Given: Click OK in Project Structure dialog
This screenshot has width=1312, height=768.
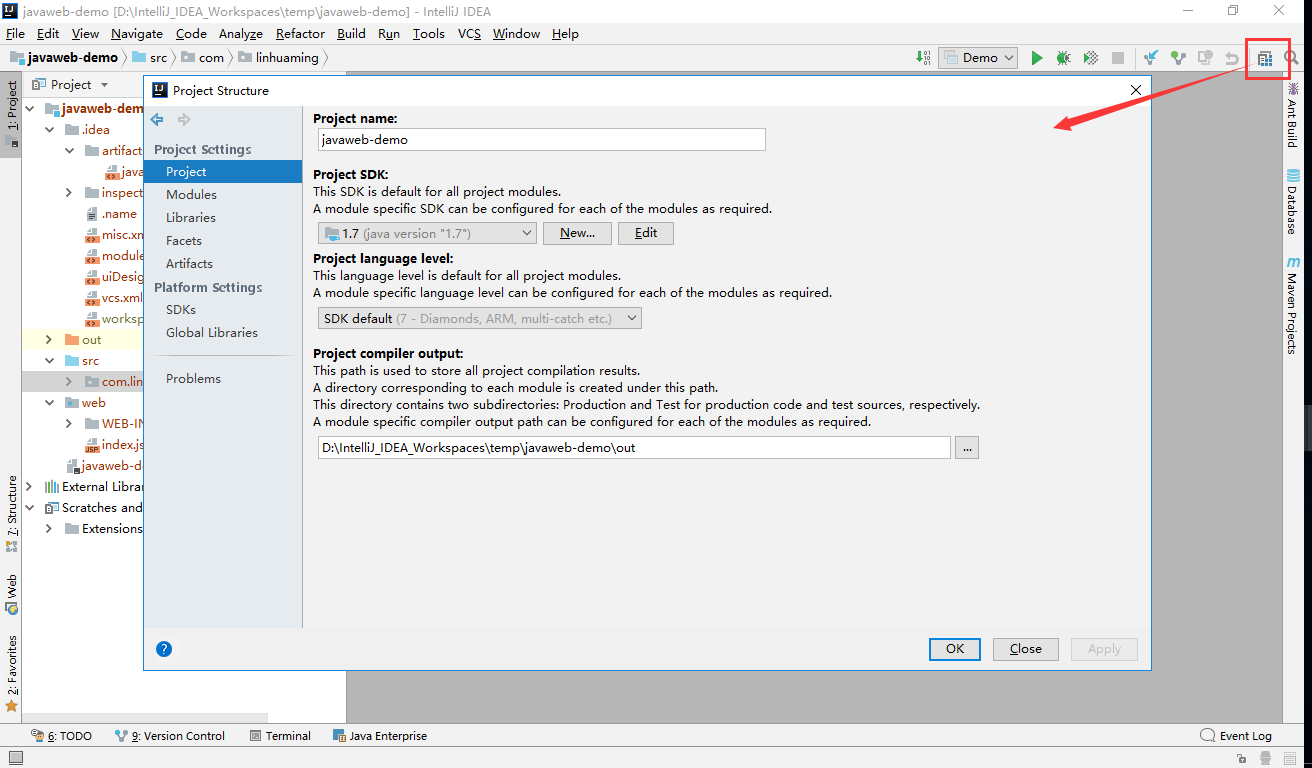Looking at the screenshot, I should point(955,649).
